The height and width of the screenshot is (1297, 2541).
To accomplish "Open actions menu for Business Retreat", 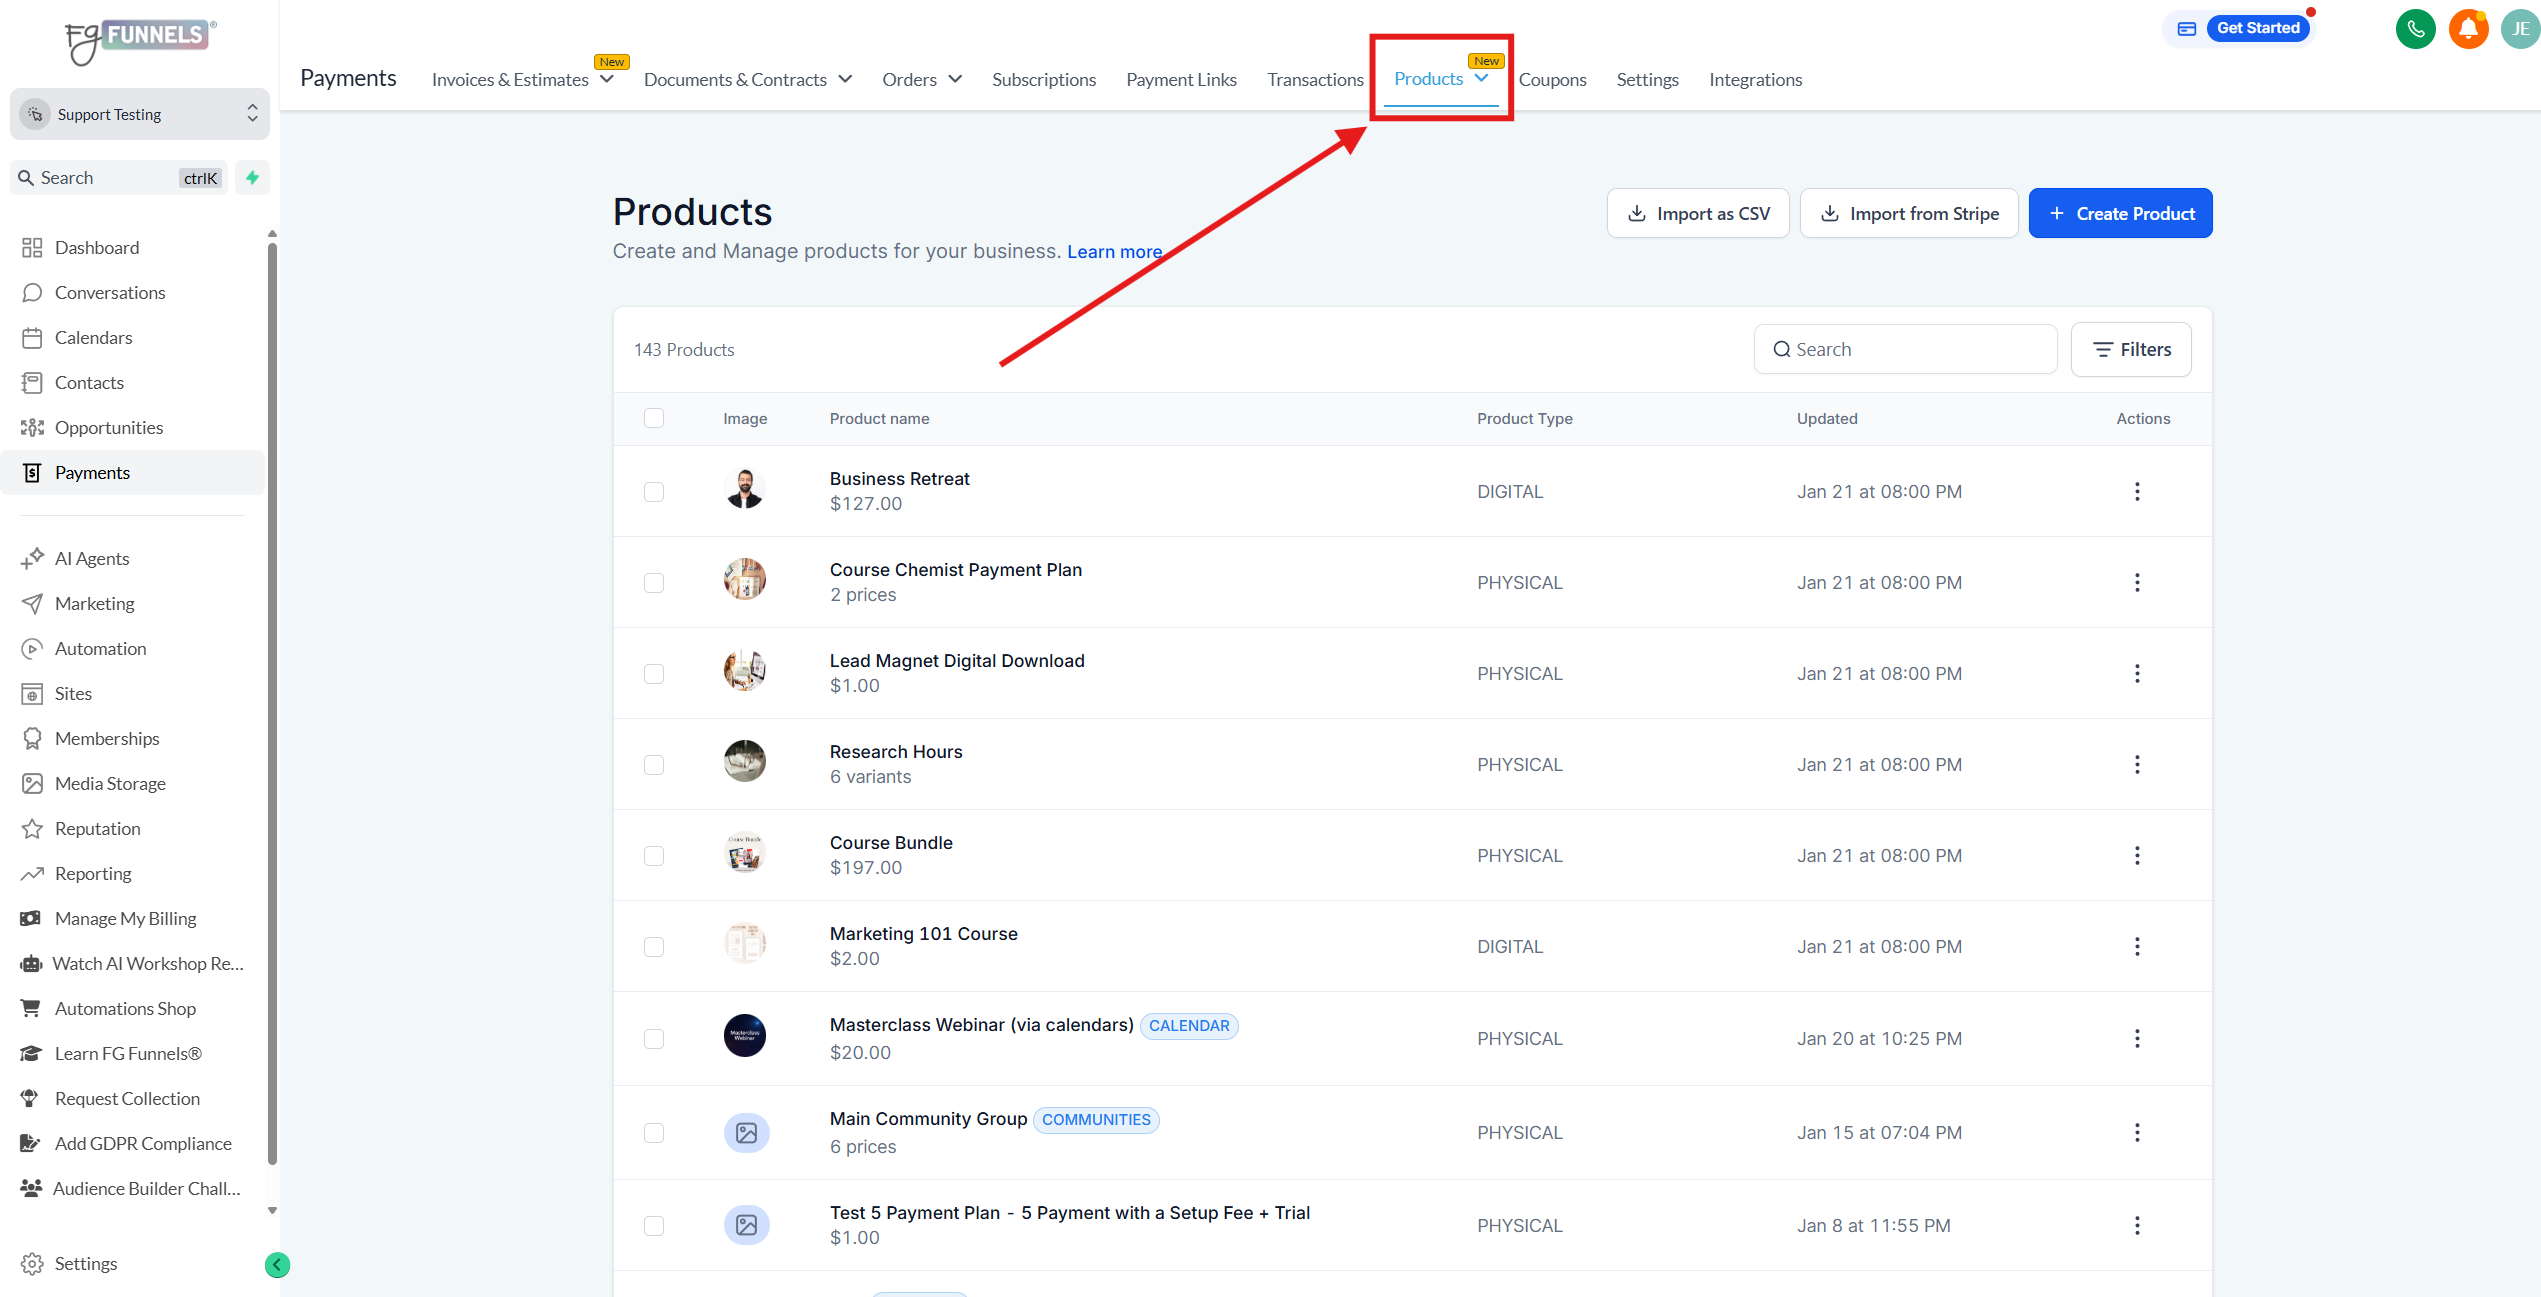I will [2137, 491].
